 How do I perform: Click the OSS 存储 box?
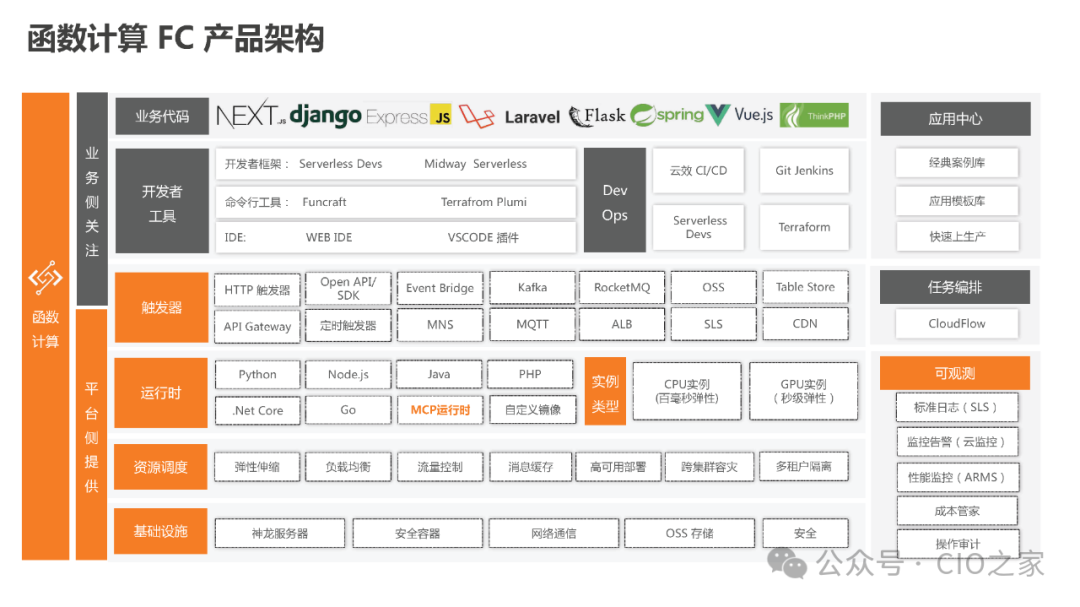pos(689,533)
